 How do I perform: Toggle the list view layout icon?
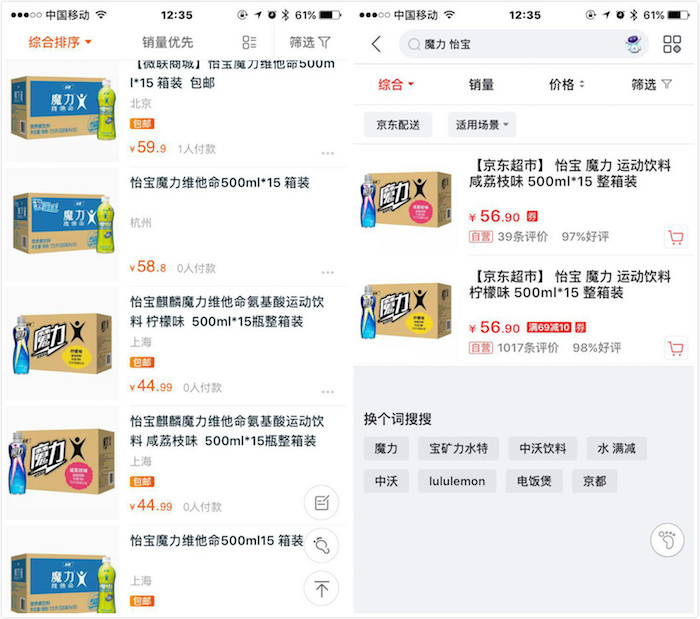(x=249, y=43)
